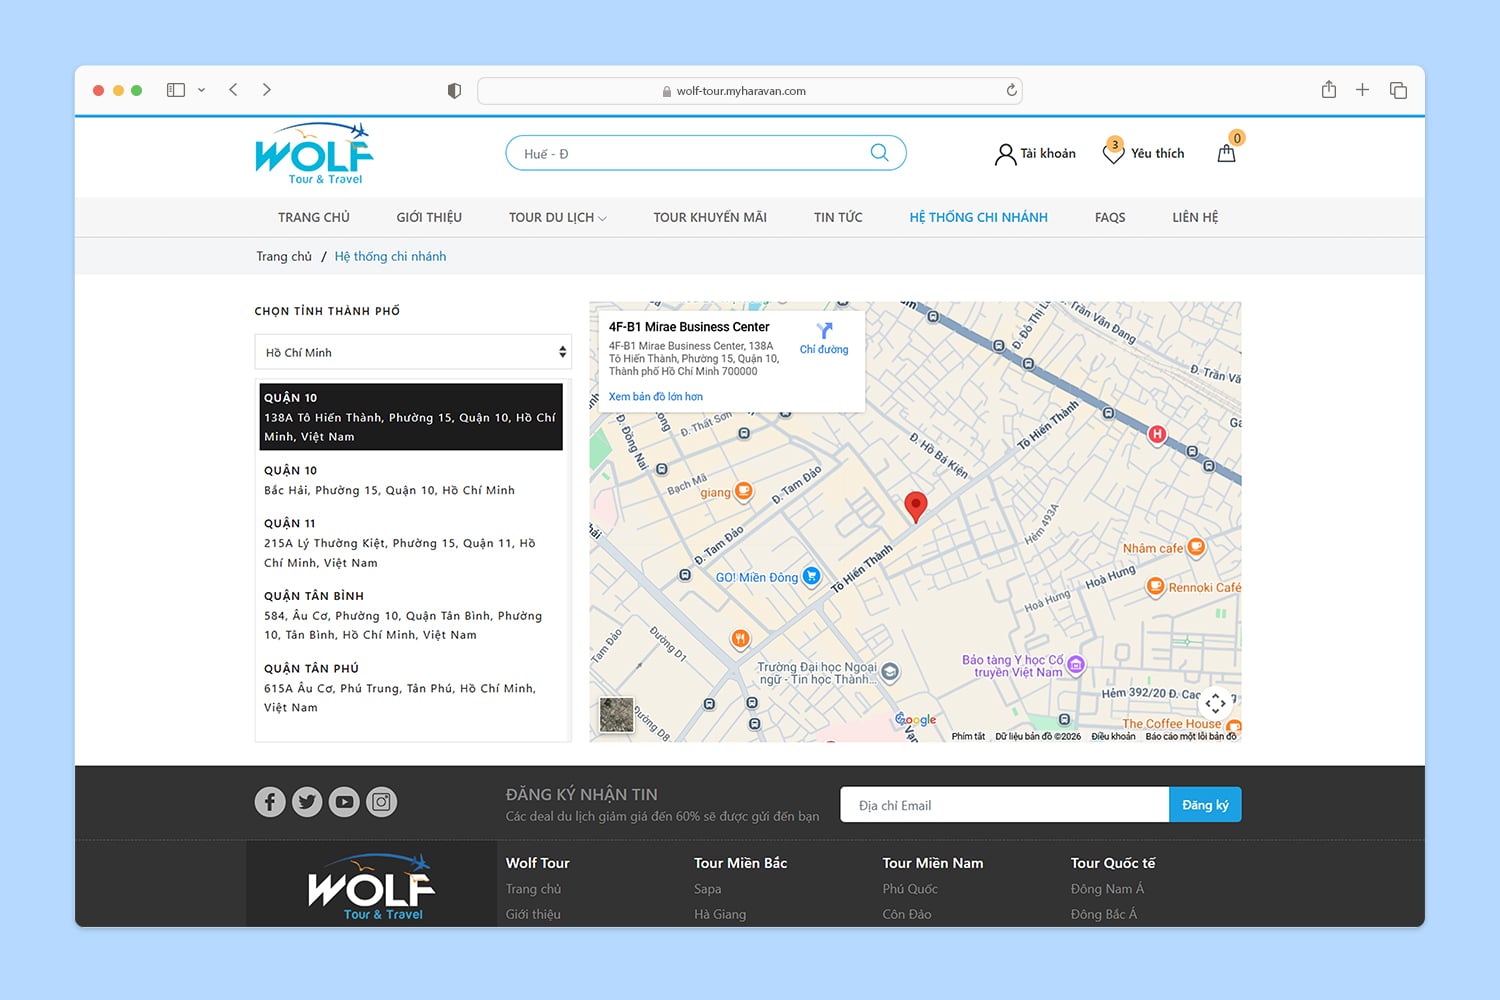The height and width of the screenshot is (1000, 1500).
Task: Toggle map fullscreen with the expand icon
Action: point(1216,703)
